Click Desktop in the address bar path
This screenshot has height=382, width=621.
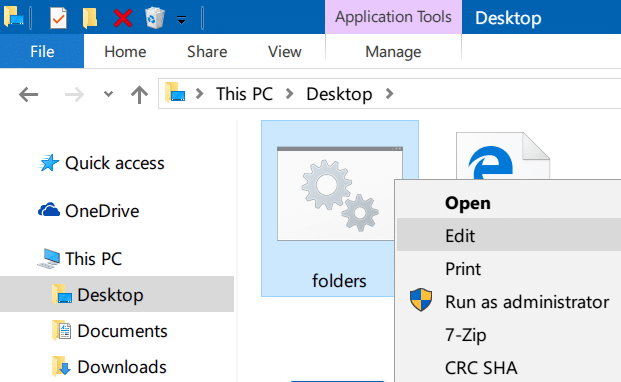339,94
